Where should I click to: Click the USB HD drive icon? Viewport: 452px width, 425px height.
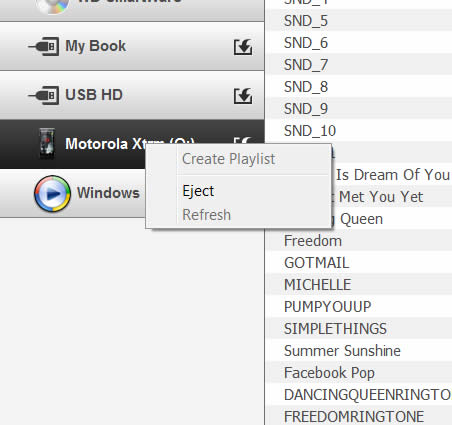(44, 95)
